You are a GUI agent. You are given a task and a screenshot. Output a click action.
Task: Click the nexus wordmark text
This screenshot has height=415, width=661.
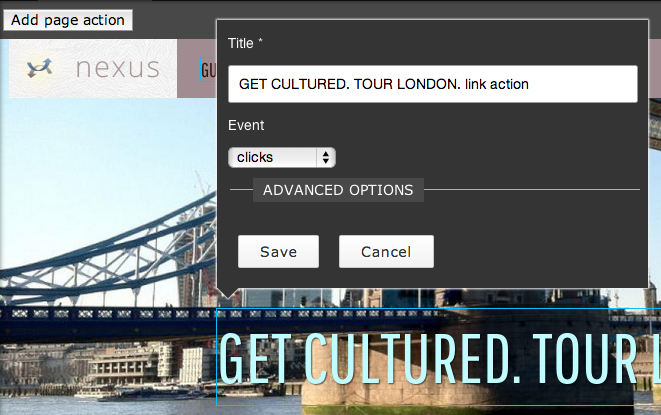tap(118, 68)
